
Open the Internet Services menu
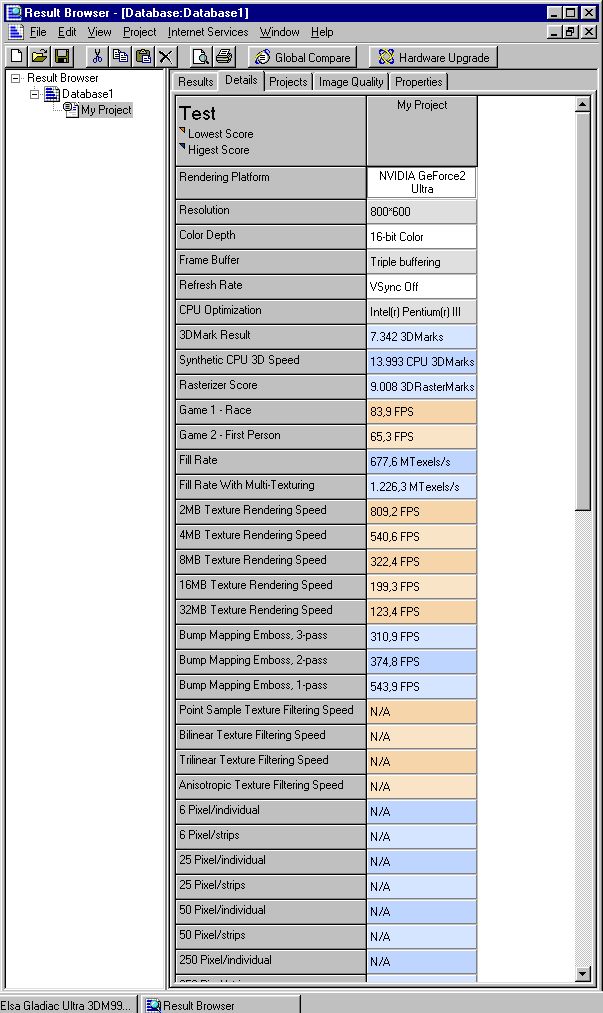pyautogui.click(x=207, y=32)
